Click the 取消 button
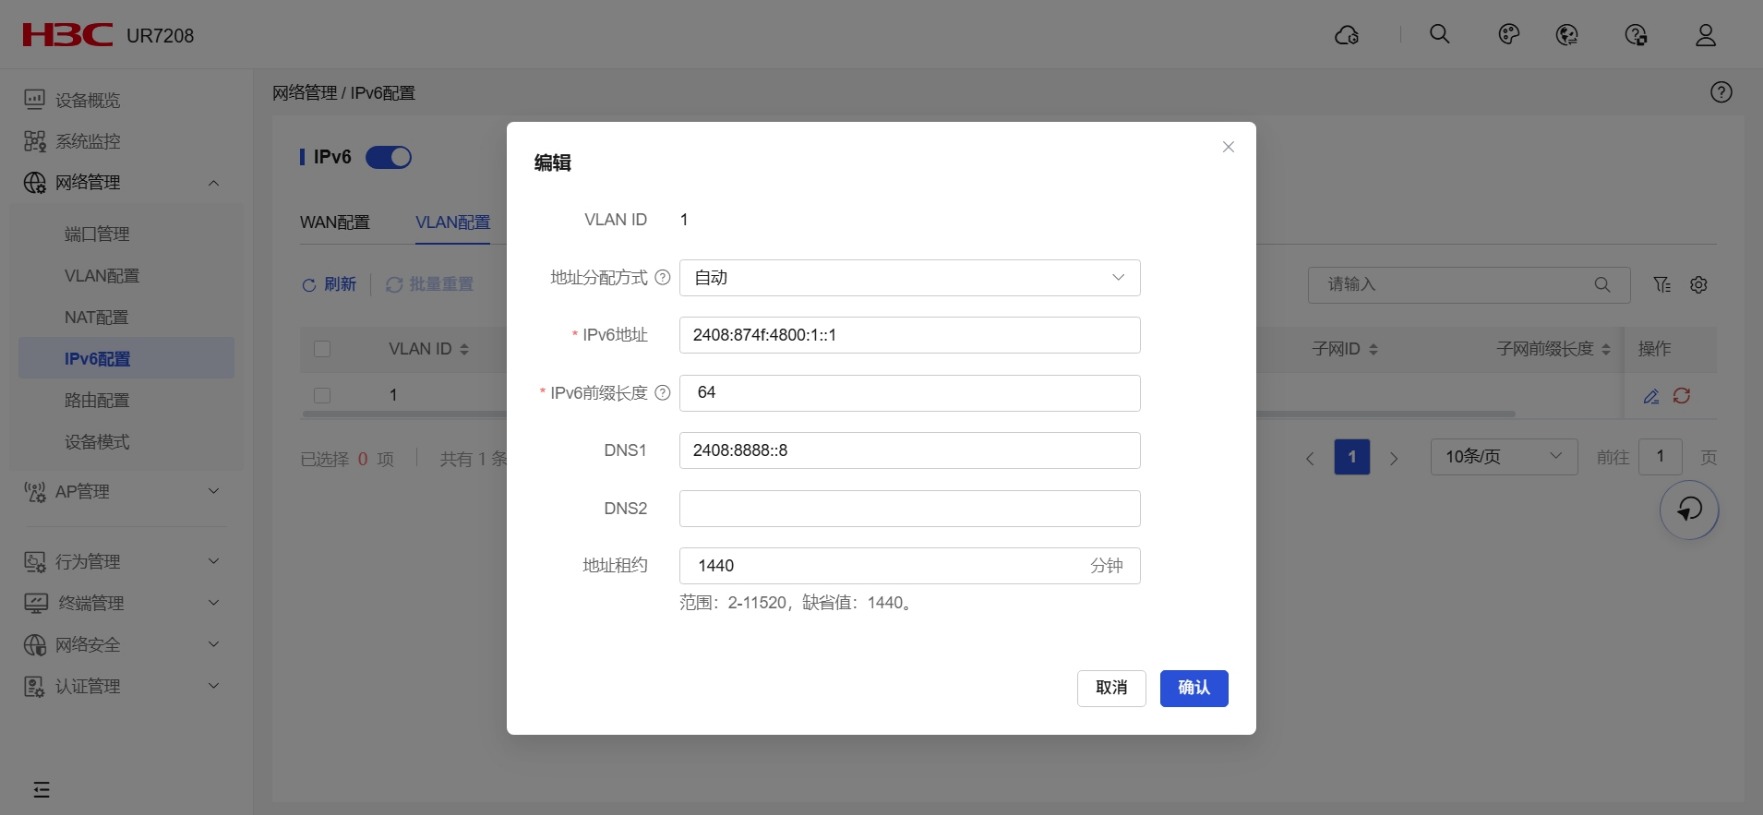This screenshot has height=815, width=1763. [x=1111, y=688]
